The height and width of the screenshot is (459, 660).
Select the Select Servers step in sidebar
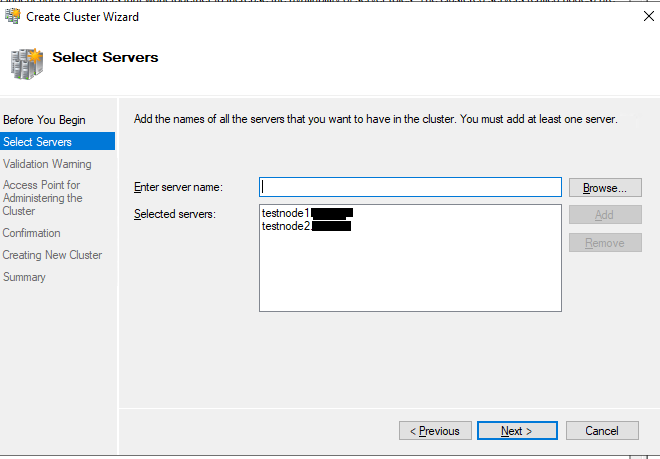(x=57, y=141)
